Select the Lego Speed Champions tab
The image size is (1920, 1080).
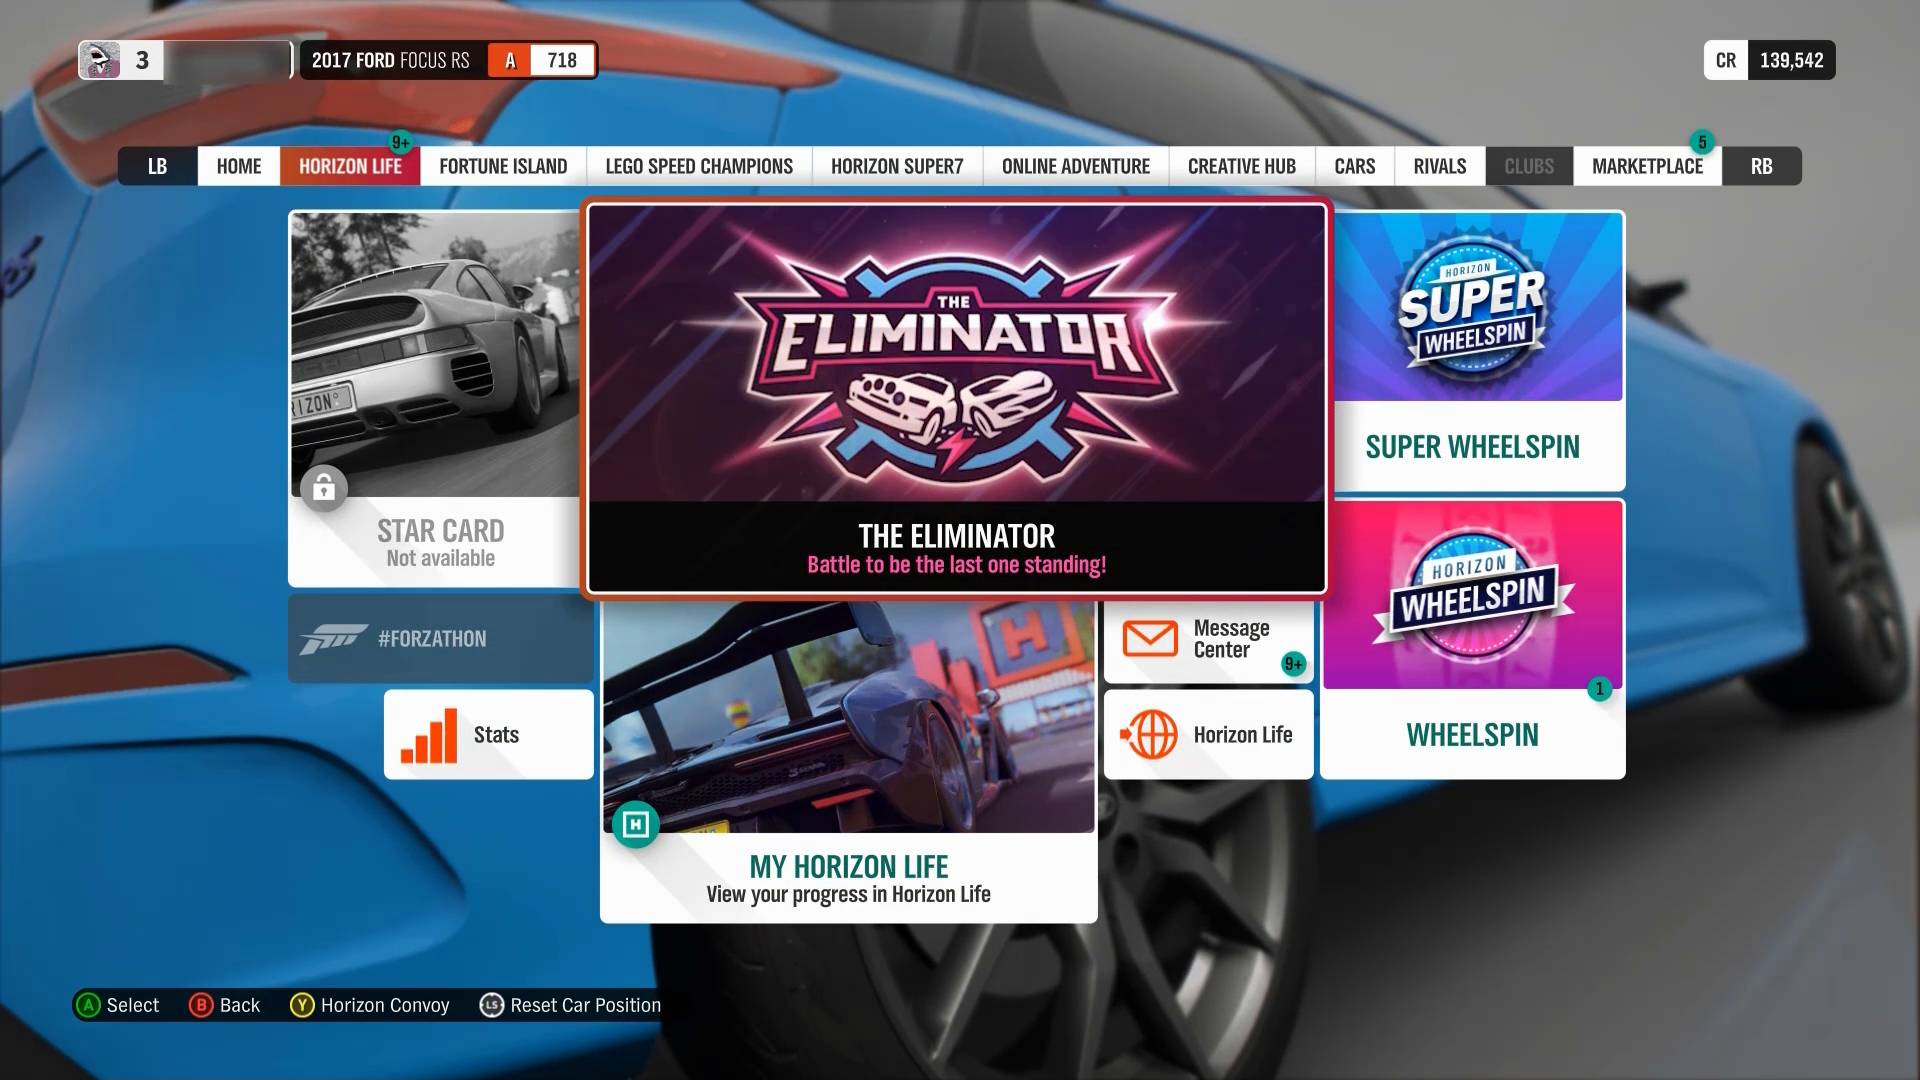(699, 165)
